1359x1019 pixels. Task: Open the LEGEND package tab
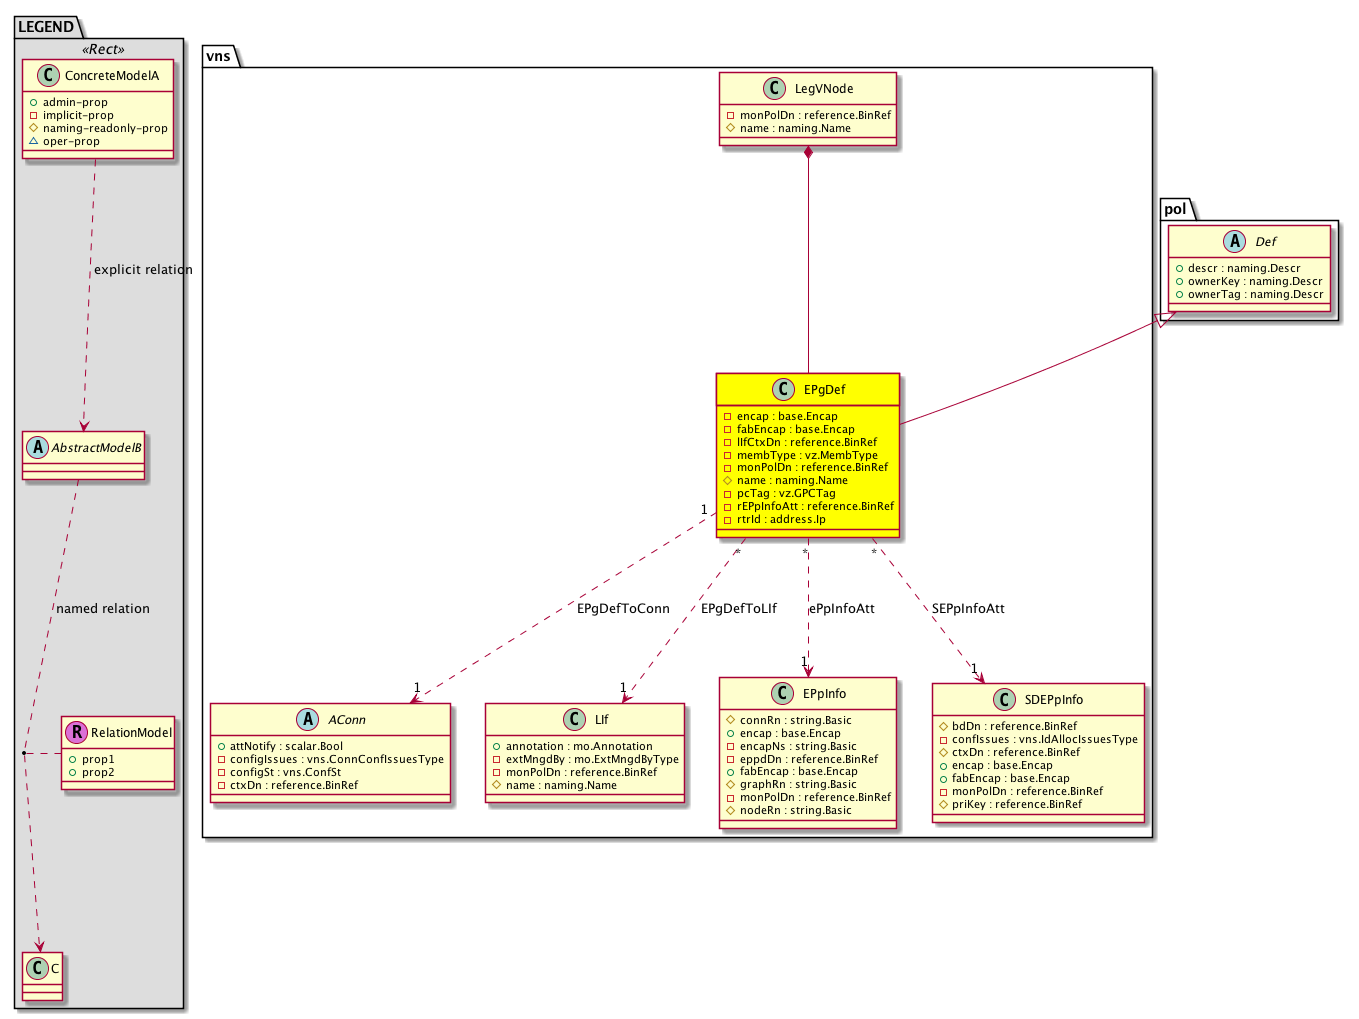coord(46,27)
